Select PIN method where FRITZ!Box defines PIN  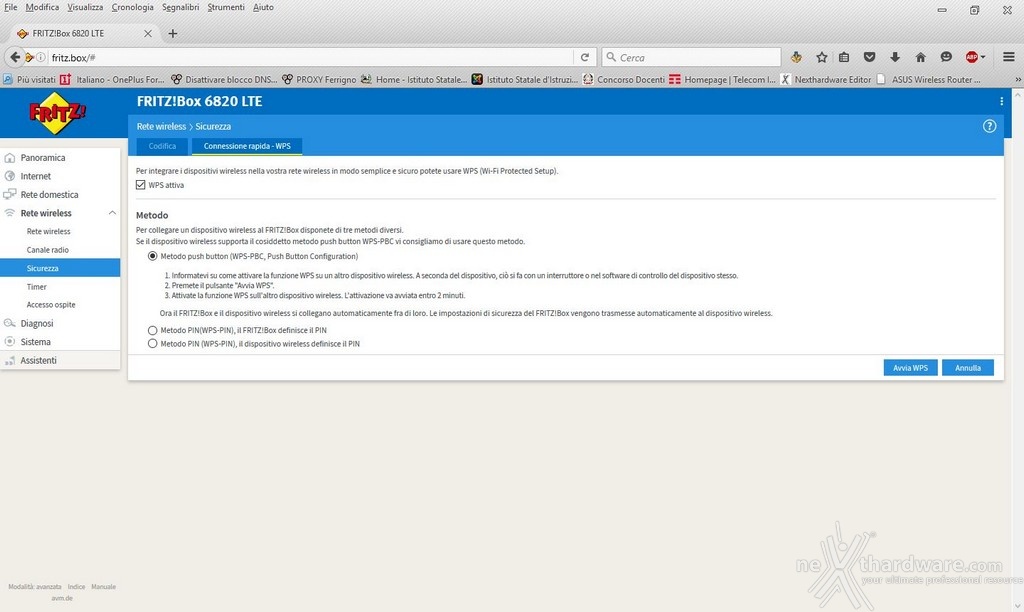[152, 330]
